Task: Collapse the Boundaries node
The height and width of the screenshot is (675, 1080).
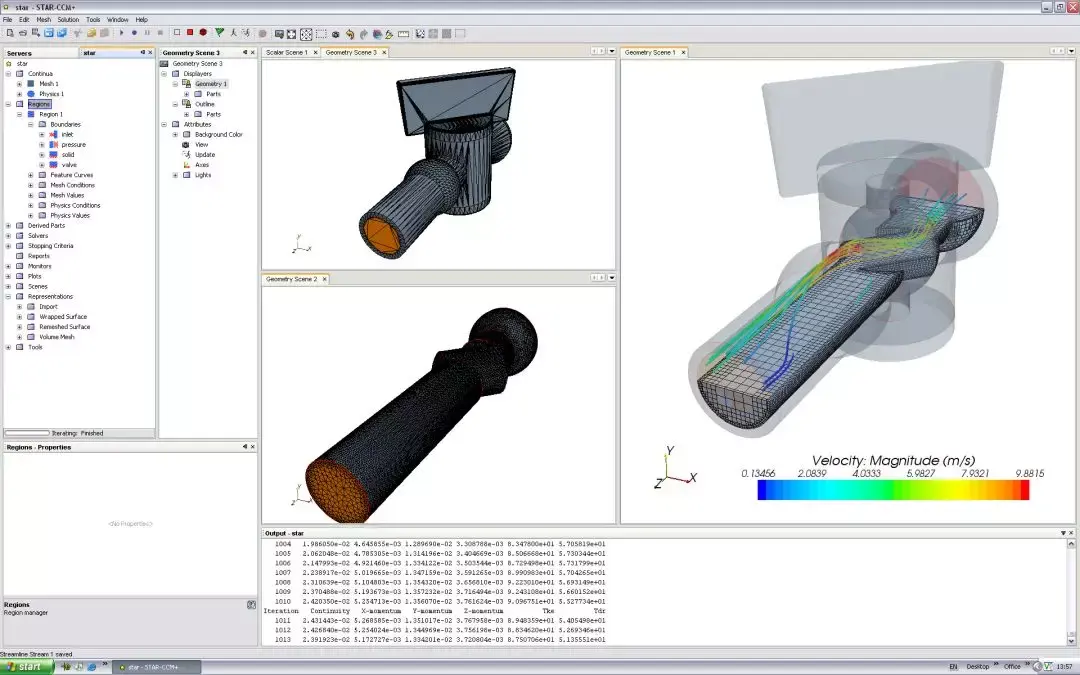Action: click(x=30, y=125)
